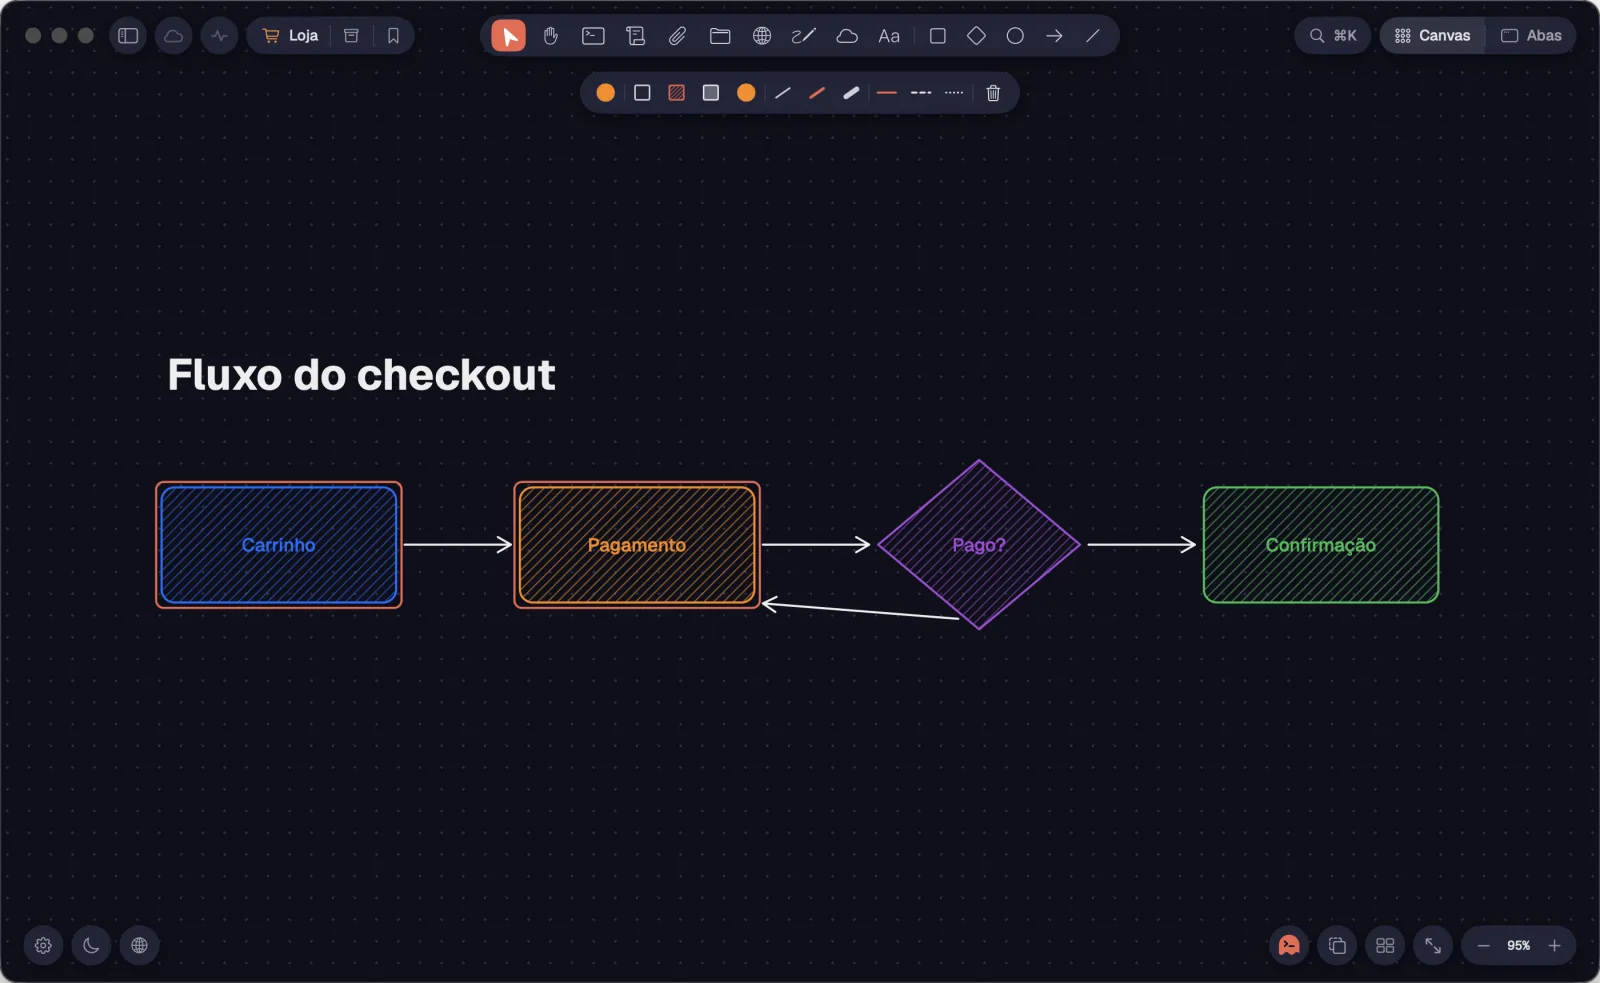The width and height of the screenshot is (1600, 983).
Task: Click the orange stroke color swatch
Action: coord(605,93)
